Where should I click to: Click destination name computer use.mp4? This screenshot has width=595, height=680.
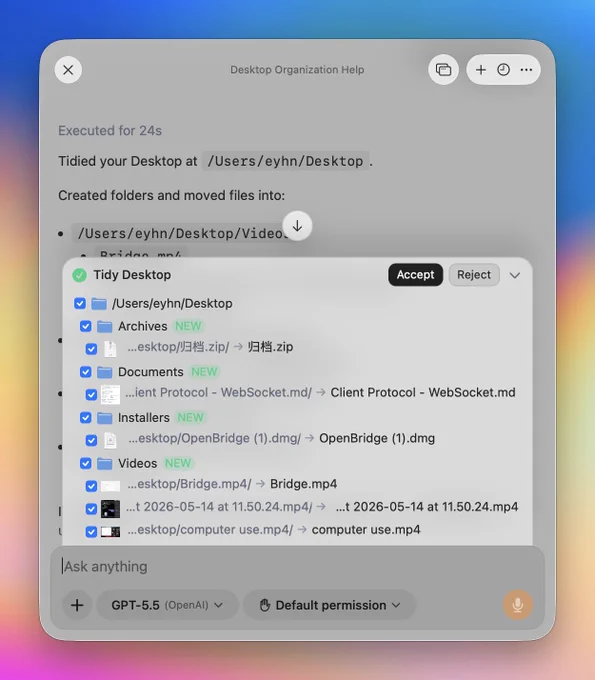coord(366,530)
